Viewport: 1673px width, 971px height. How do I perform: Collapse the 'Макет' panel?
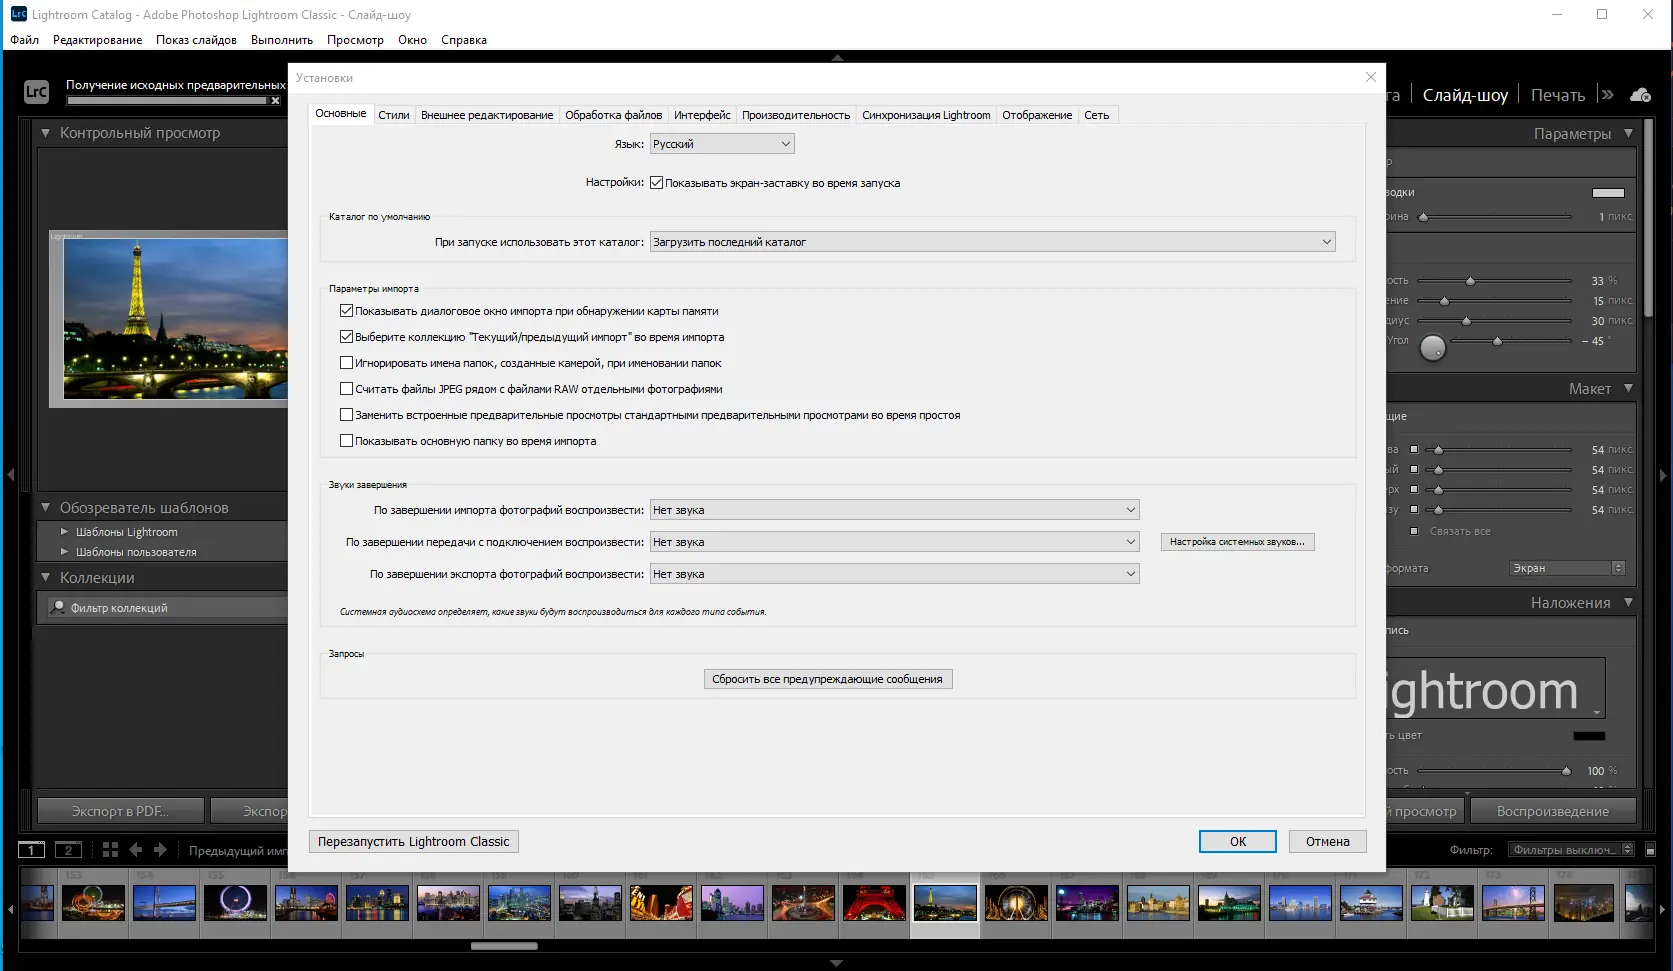pos(1628,389)
